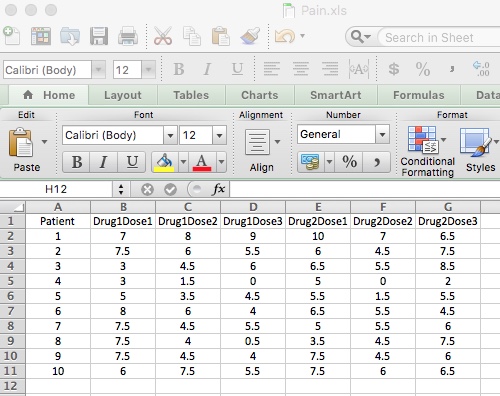Open the General number format dropdown
Image resolution: width=500 pixels, height=396 pixels.
382,135
